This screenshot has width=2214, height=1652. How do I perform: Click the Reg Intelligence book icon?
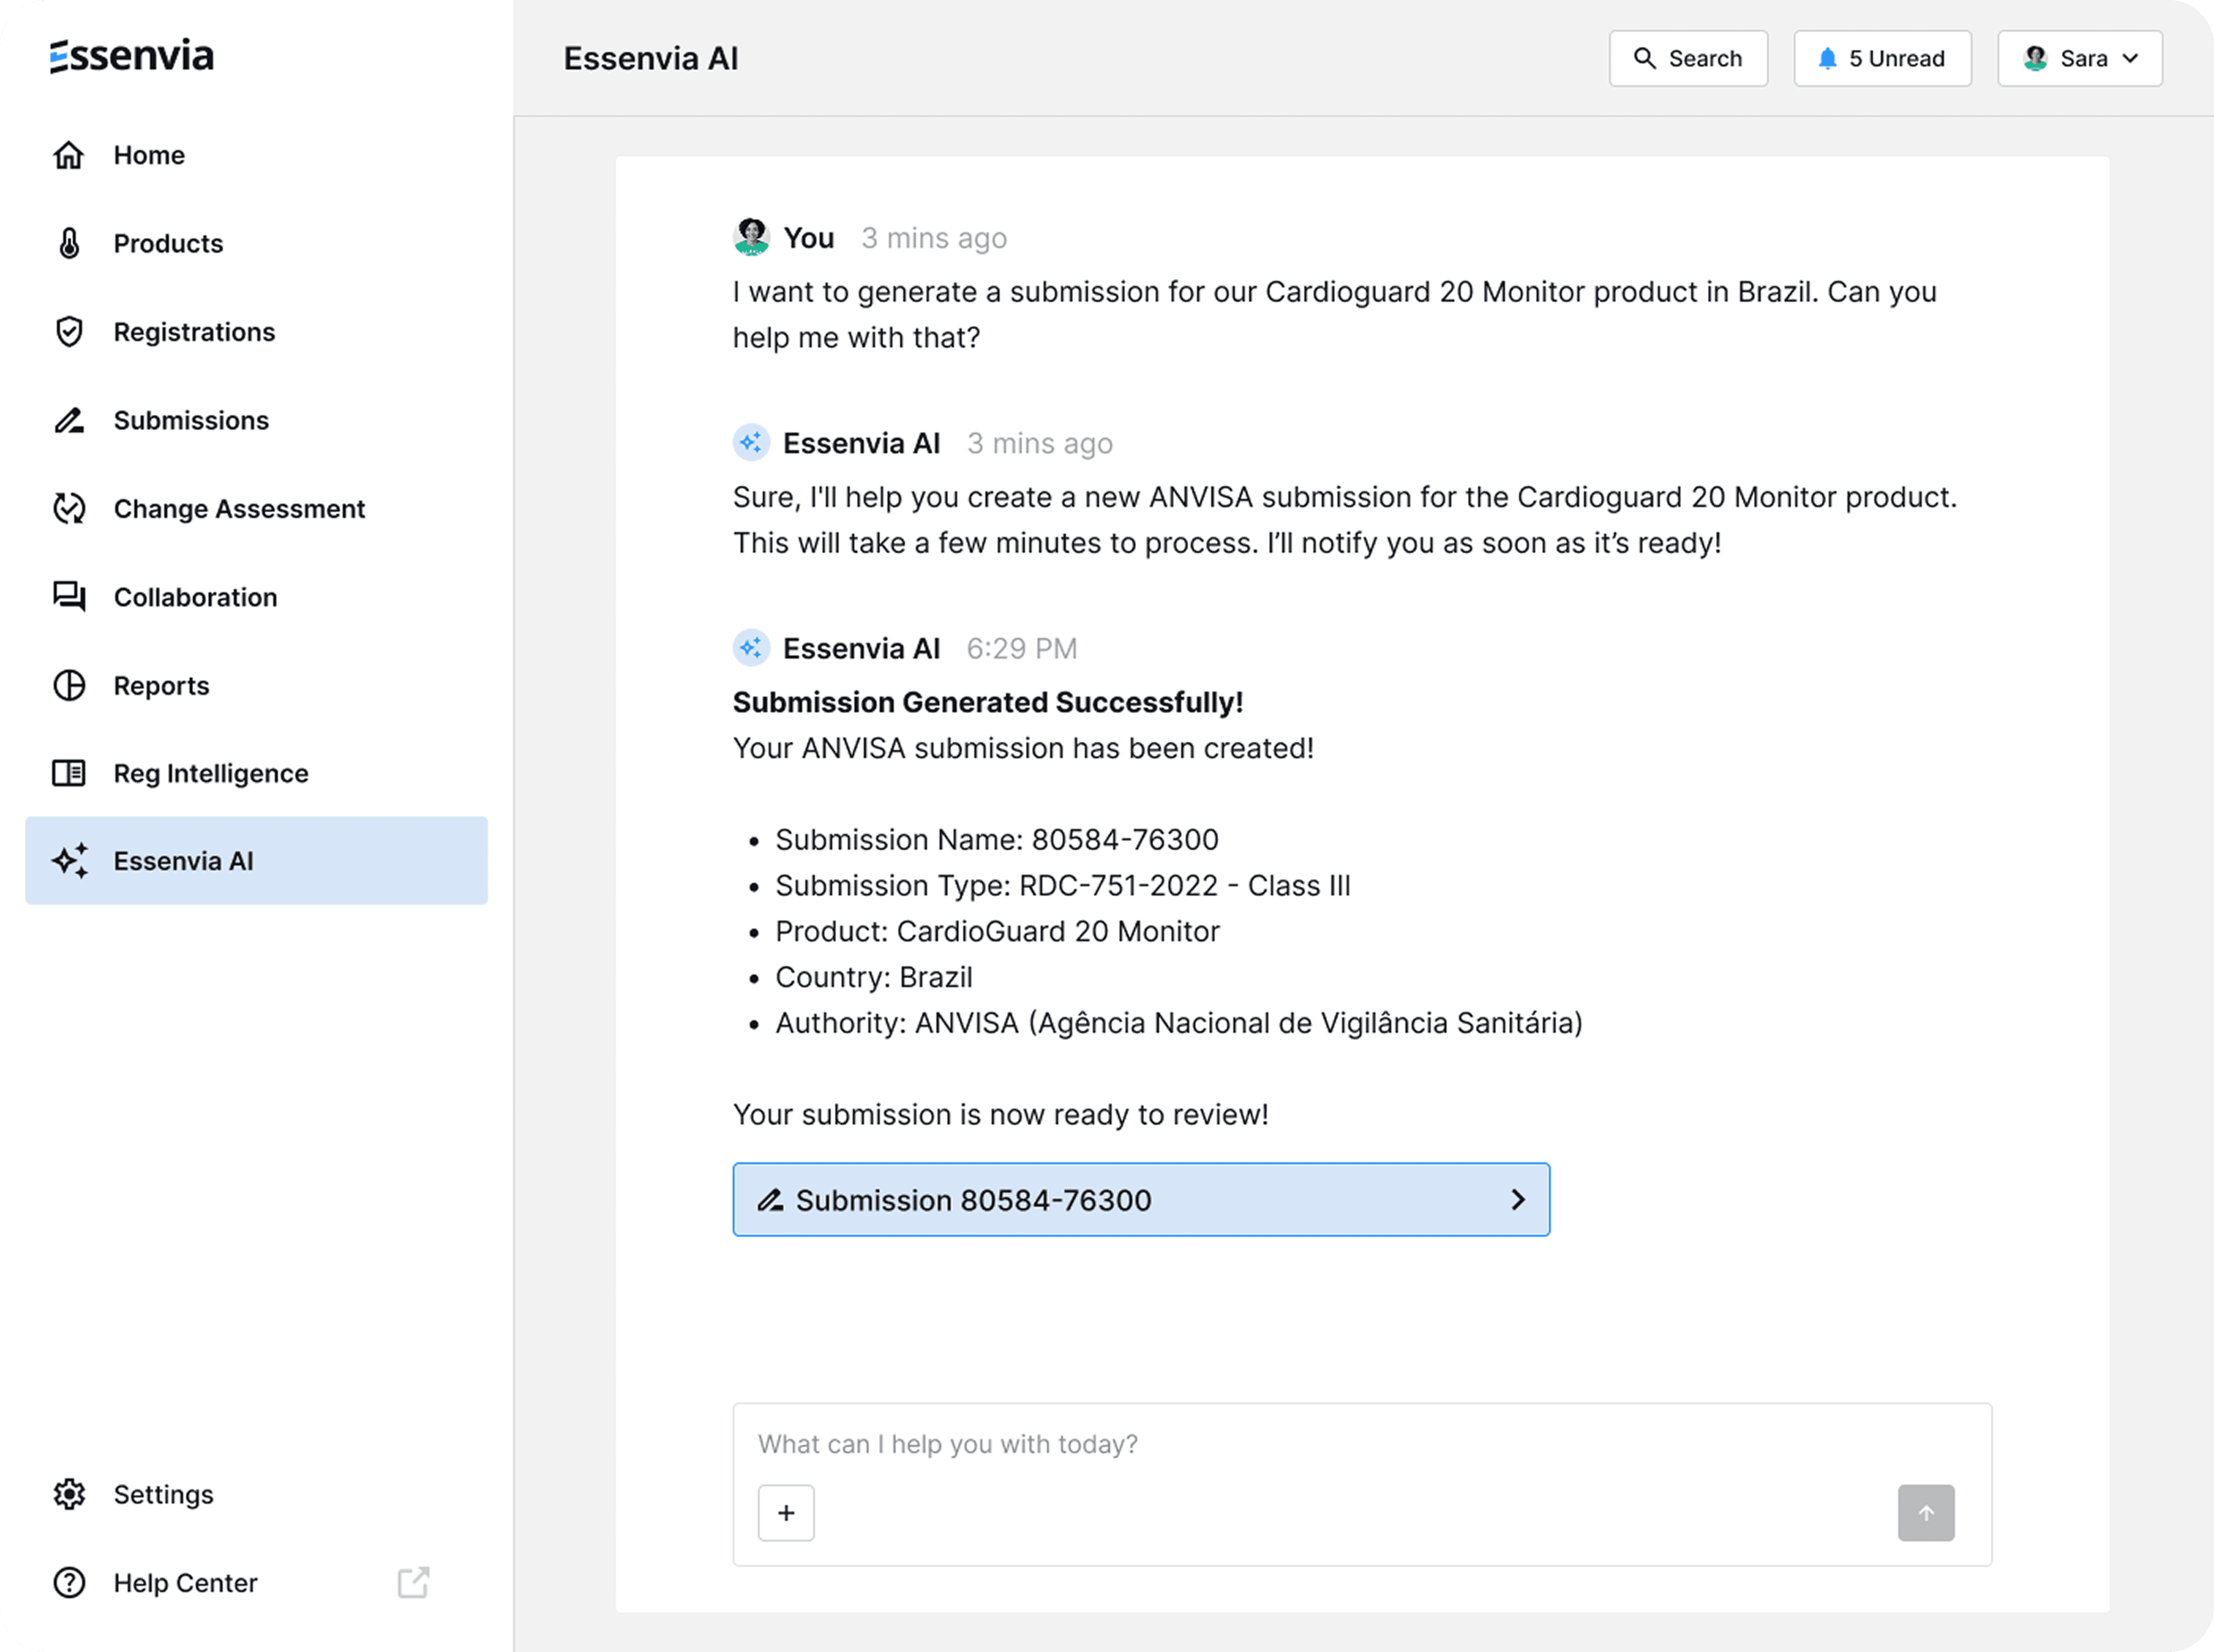(69, 773)
